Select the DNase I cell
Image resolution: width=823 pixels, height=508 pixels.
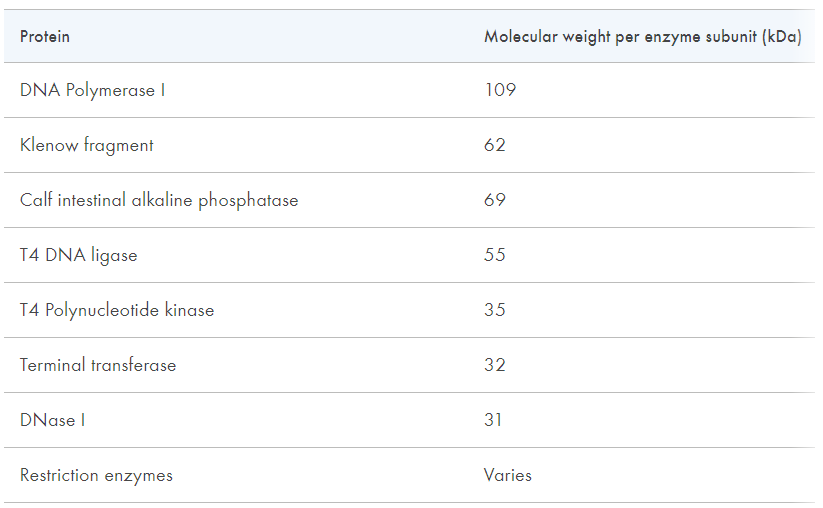[x=52, y=420]
